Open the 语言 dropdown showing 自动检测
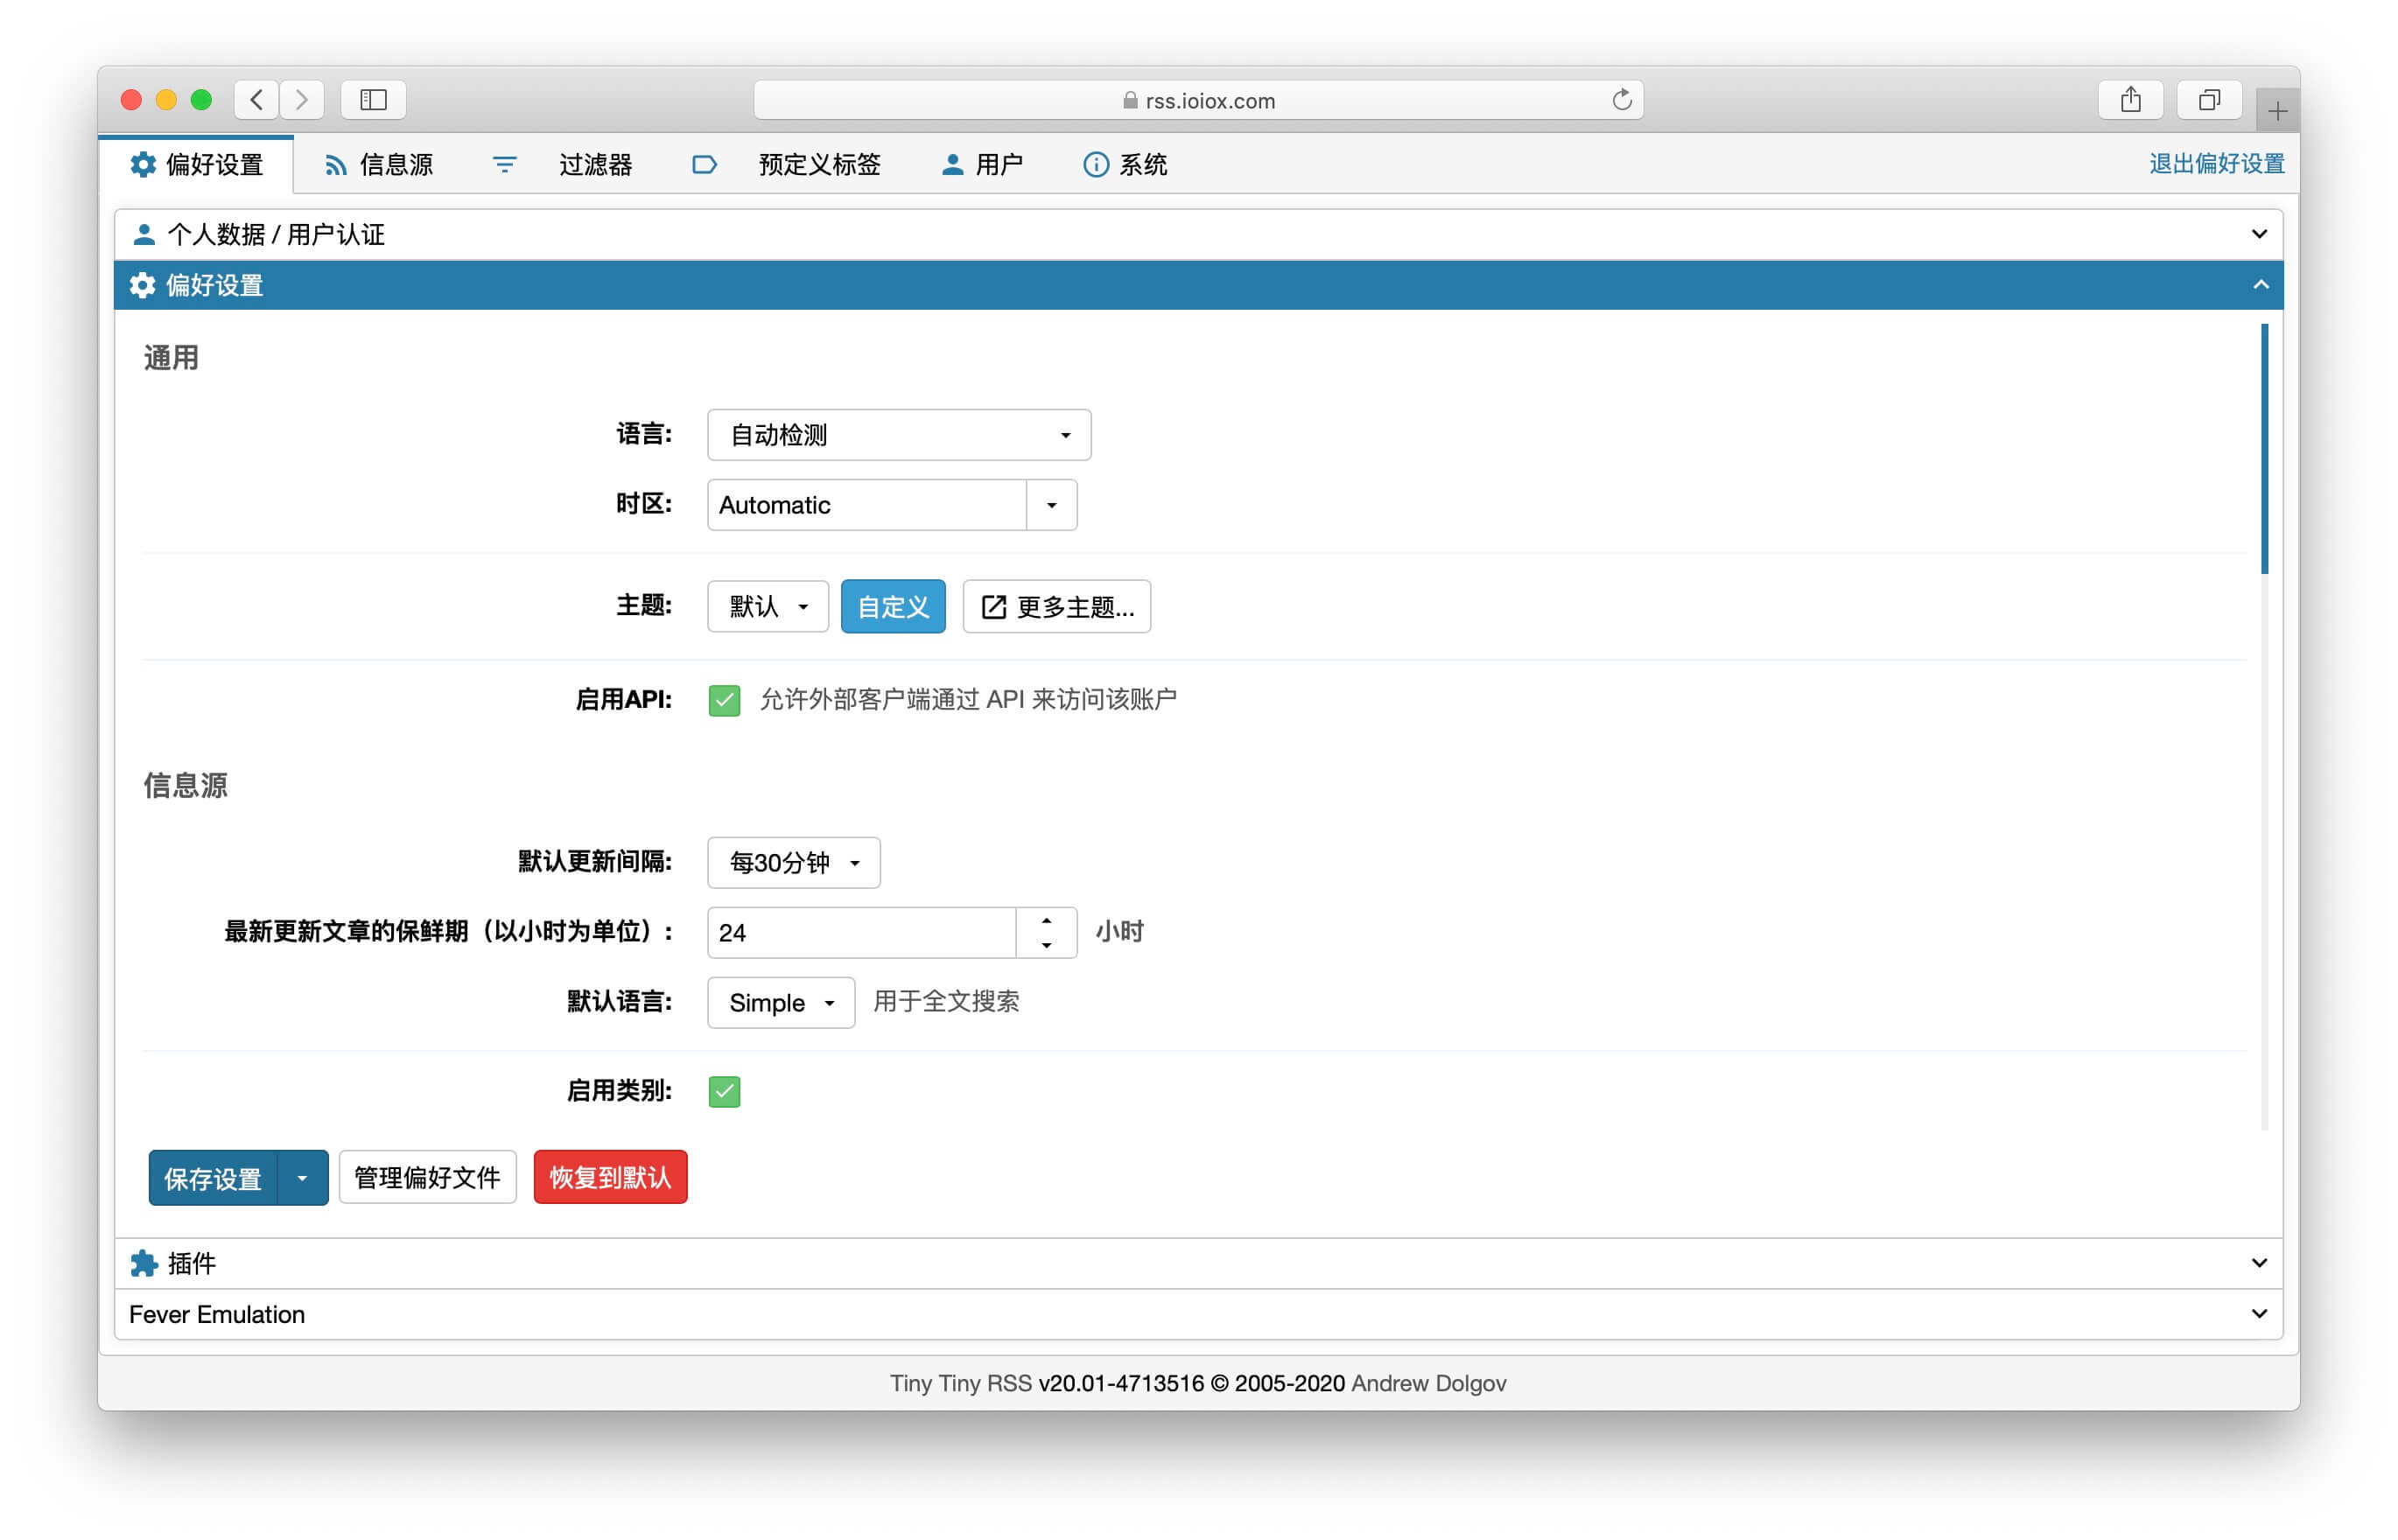This screenshot has height=1540, width=2398. (x=898, y=435)
